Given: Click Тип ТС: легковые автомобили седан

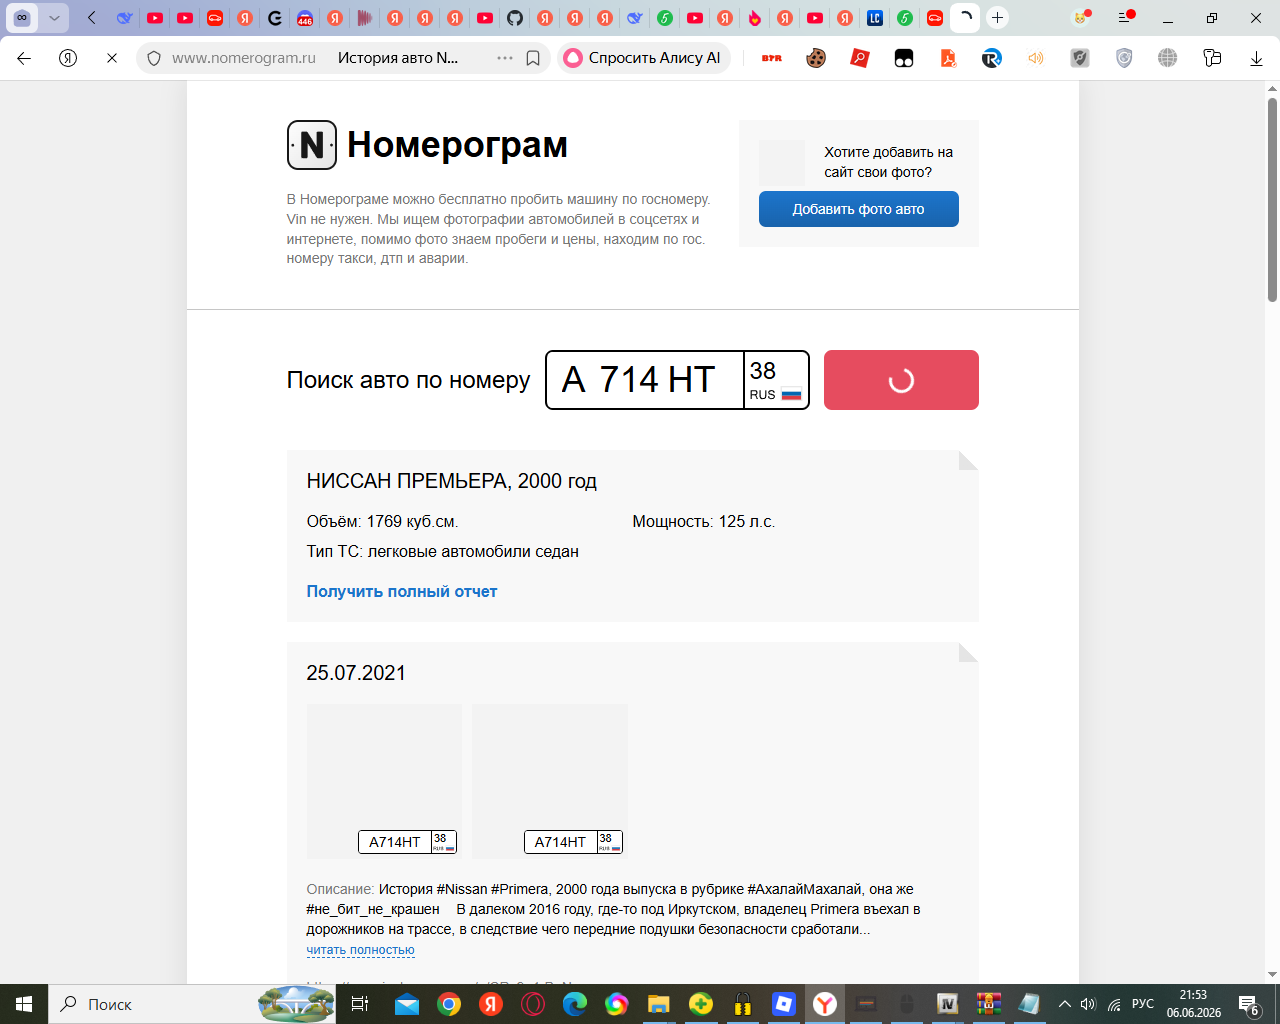Looking at the screenshot, I should tap(443, 551).
